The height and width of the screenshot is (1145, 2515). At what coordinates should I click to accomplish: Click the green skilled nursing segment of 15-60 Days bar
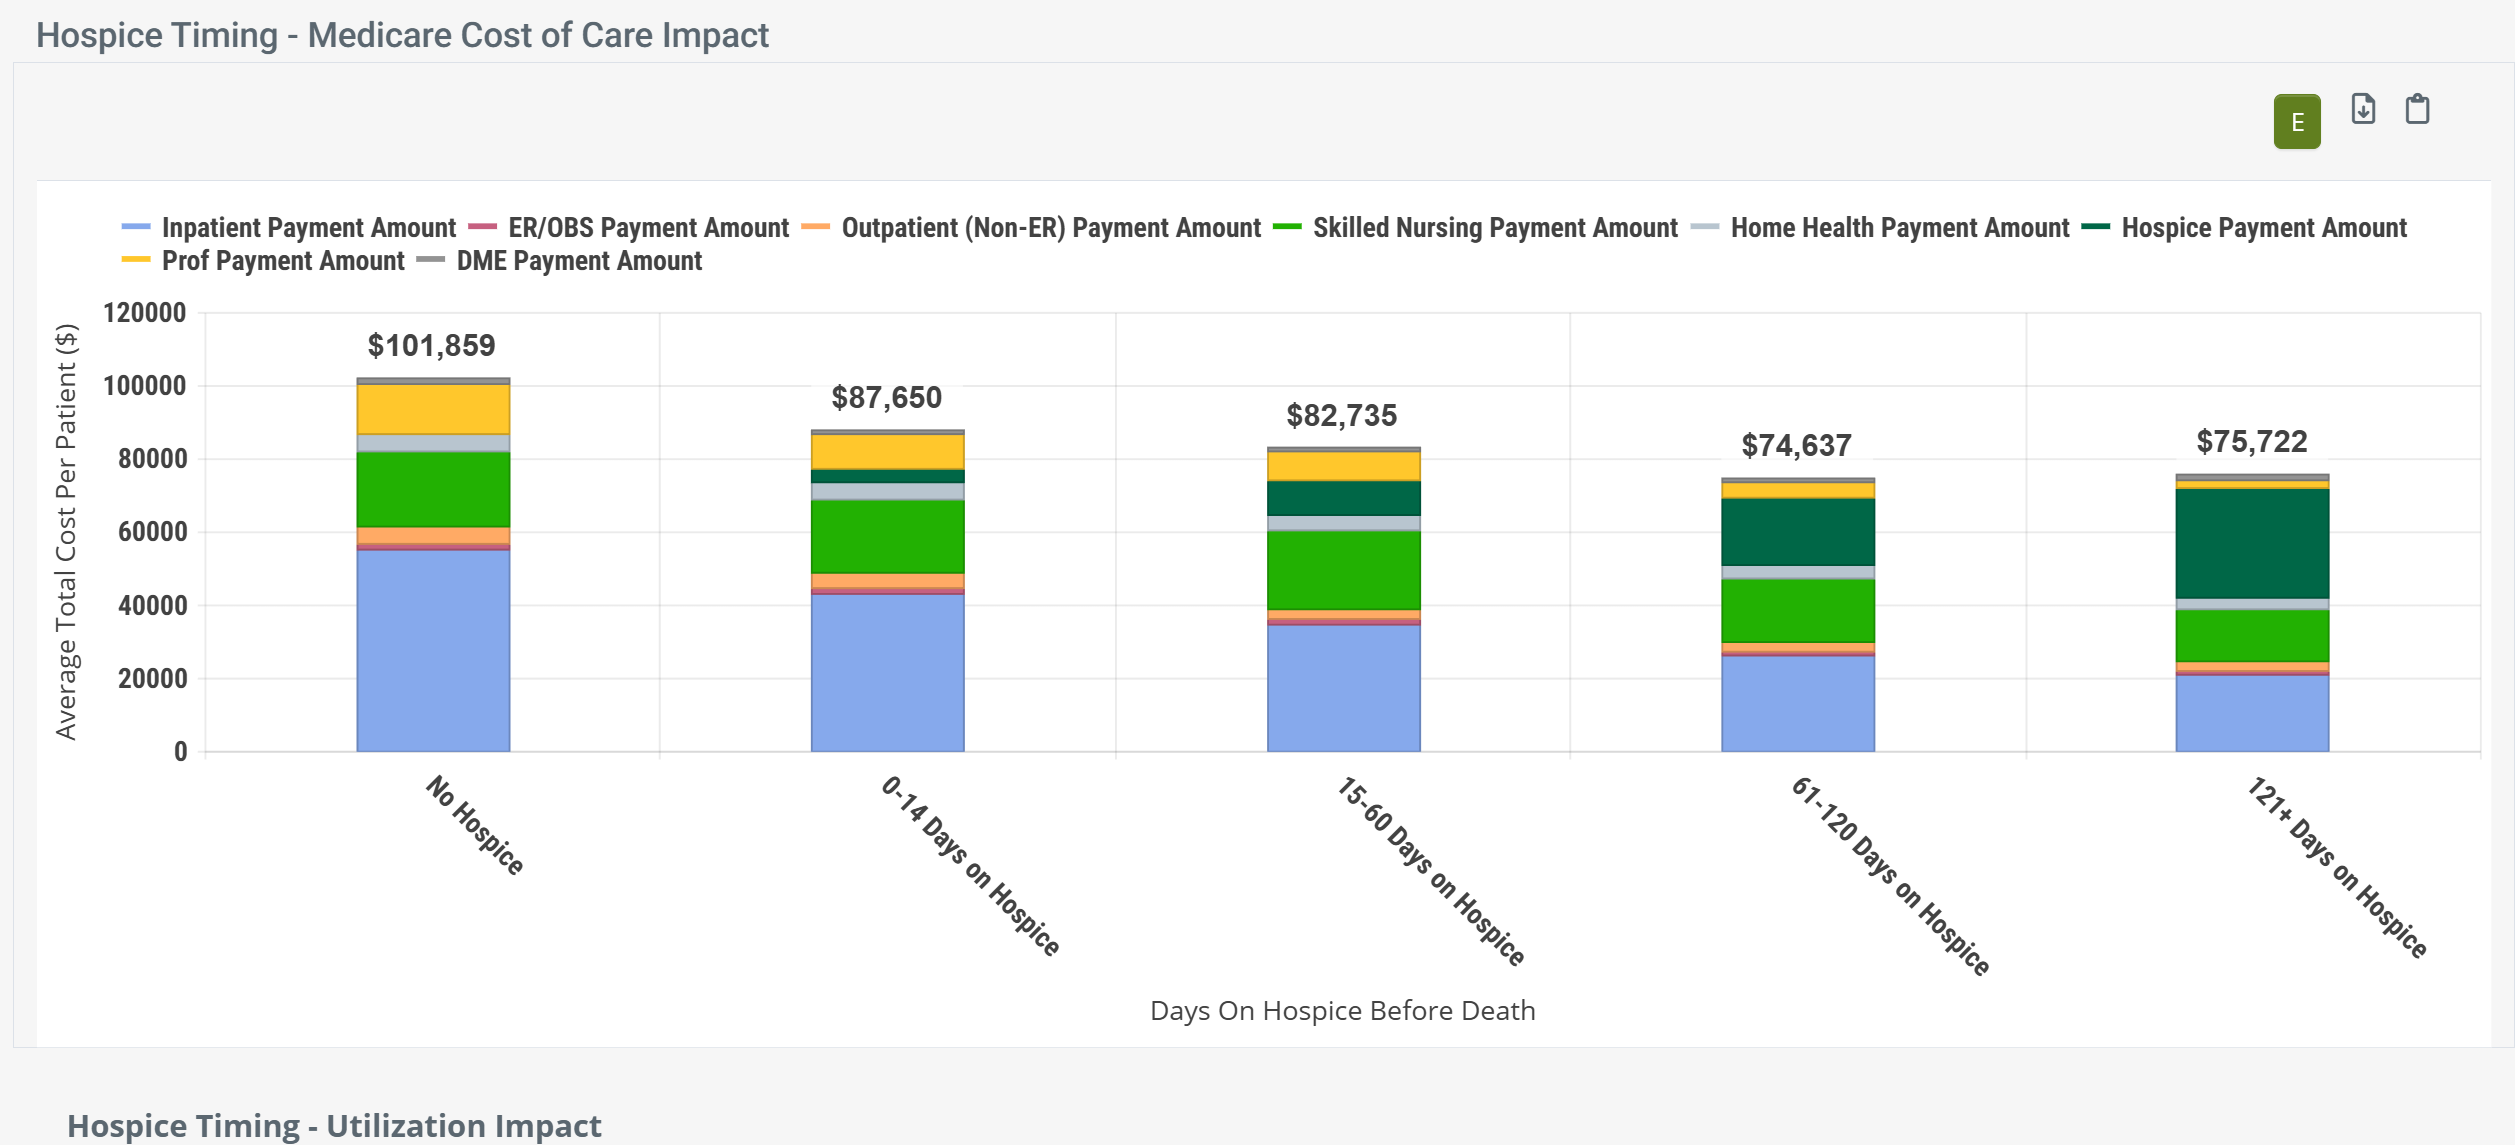[1343, 569]
